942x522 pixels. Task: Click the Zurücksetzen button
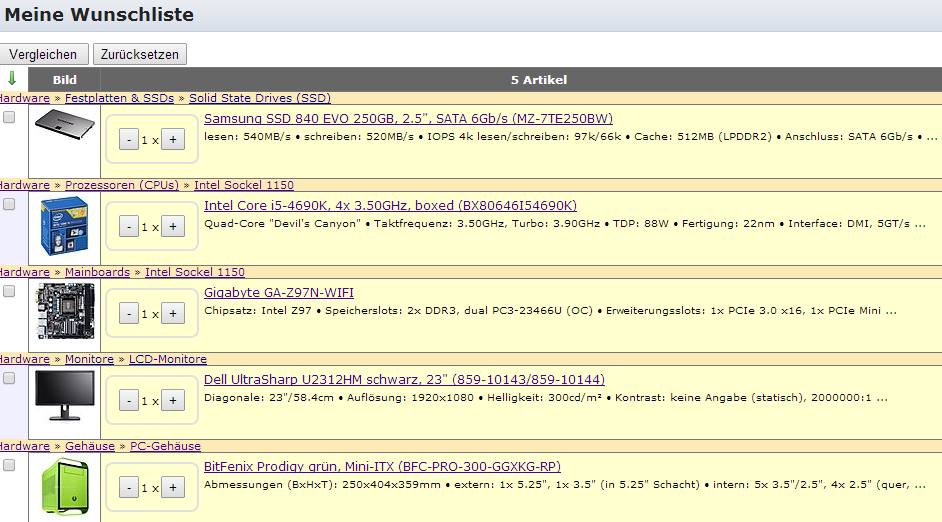(x=139, y=54)
